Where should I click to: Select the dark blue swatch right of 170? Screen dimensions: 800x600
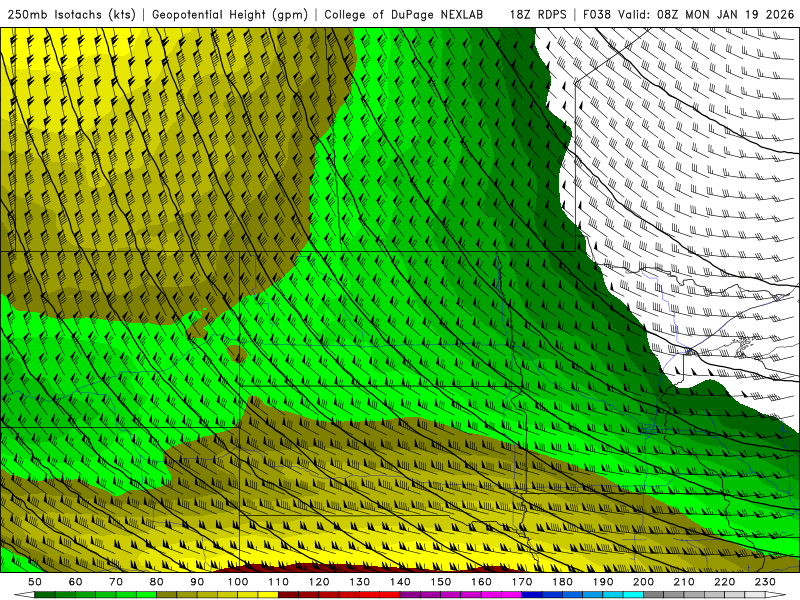532,595
